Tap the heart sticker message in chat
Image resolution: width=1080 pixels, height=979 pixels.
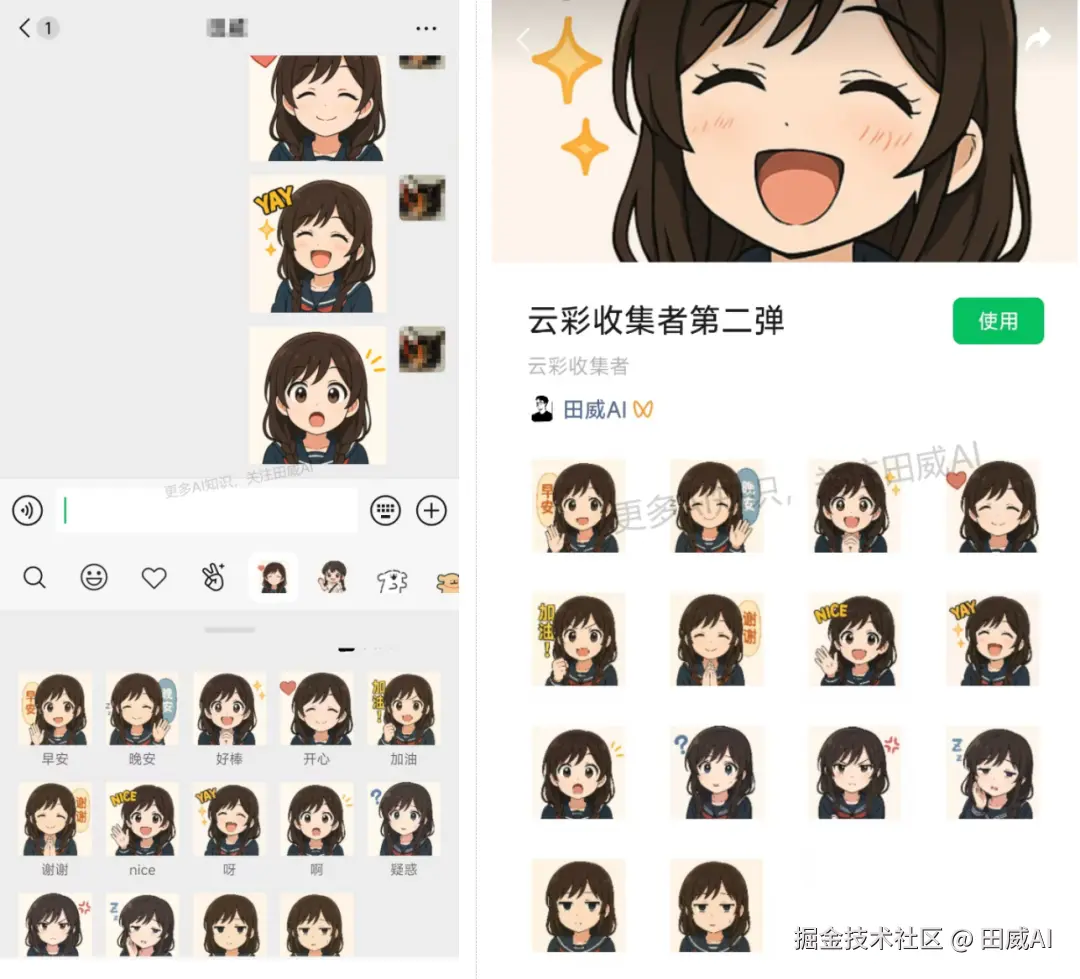click(318, 108)
